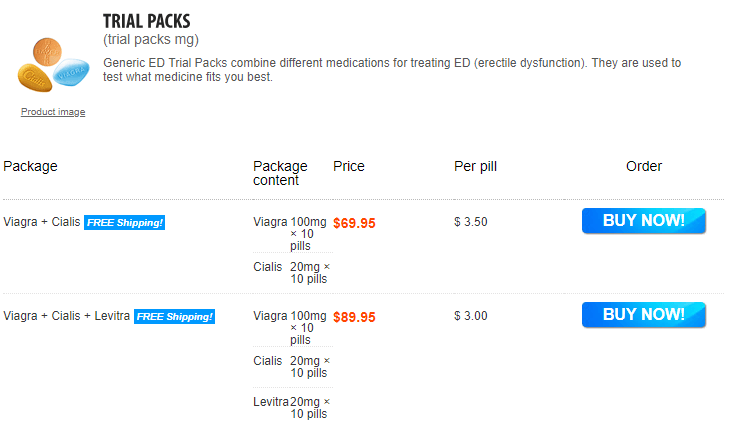Click the Order column header
The width and height of the screenshot is (731, 426).
pos(644,166)
